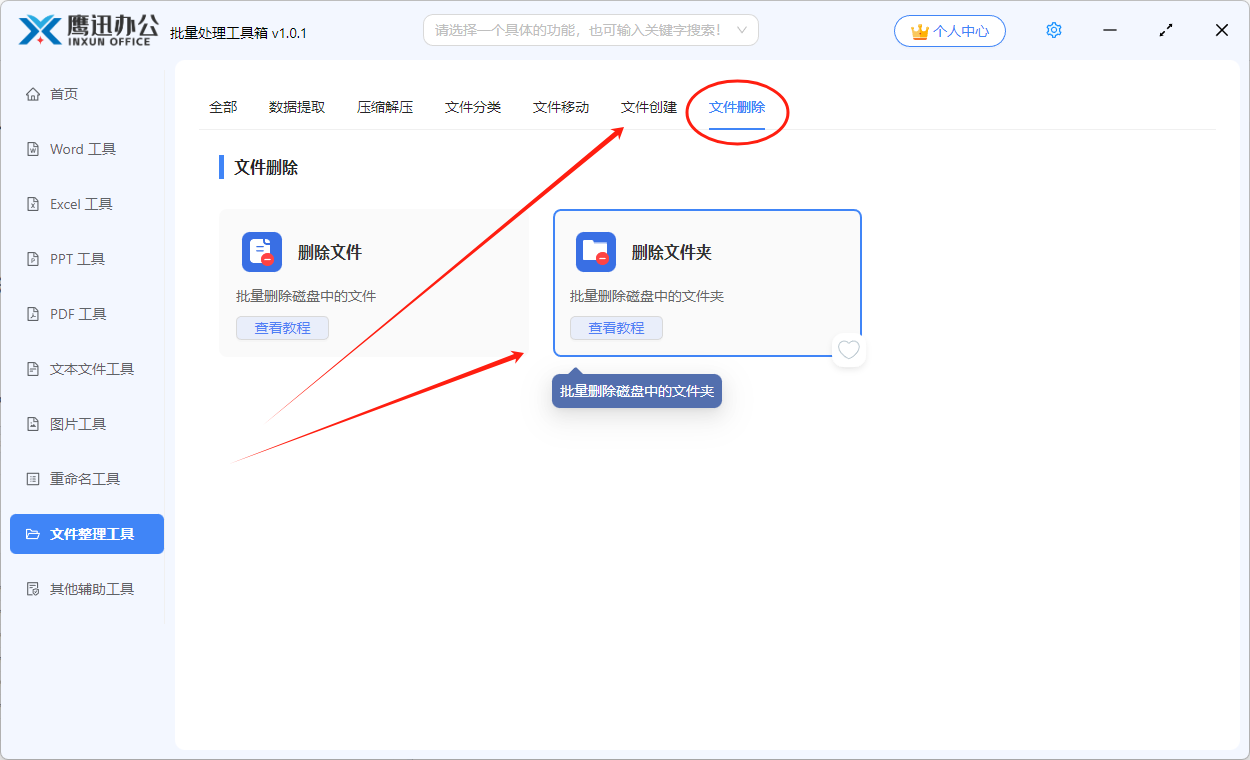Open 查看教程 for 删除文件
This screenshot has width=1250, height=760.
tap(282, 328)
